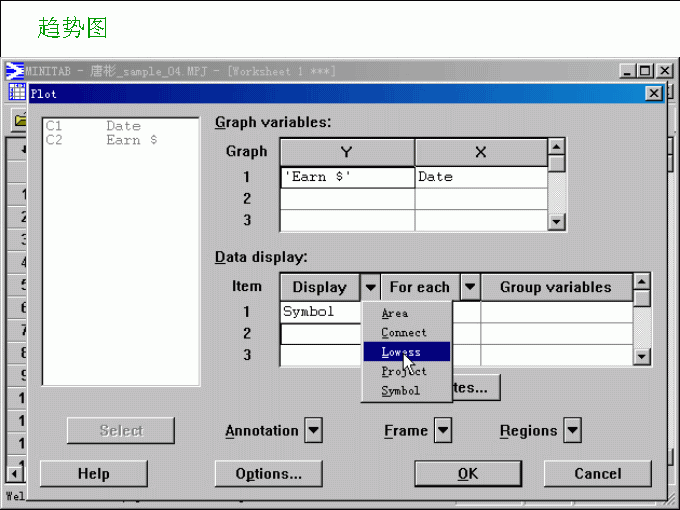Pick Area in the Display popup menu
Viewport: 680px width, 510px height.
(395, 313)
